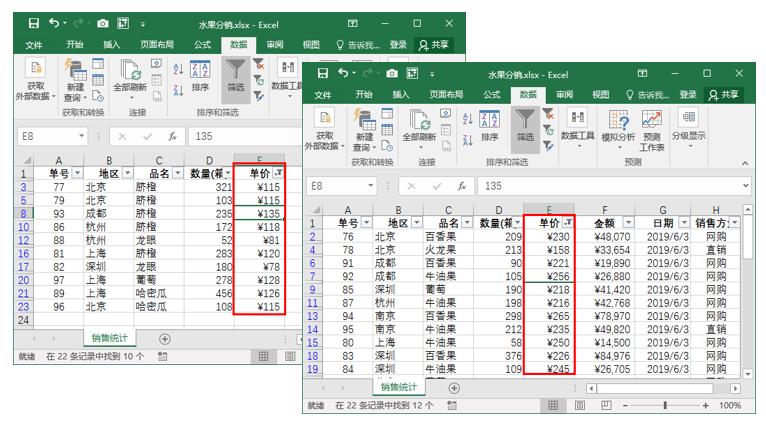The width and height of the screenshot is (766, 427).
Task: Collapse the ribbon in front window
Action: (x=745, y=163)
